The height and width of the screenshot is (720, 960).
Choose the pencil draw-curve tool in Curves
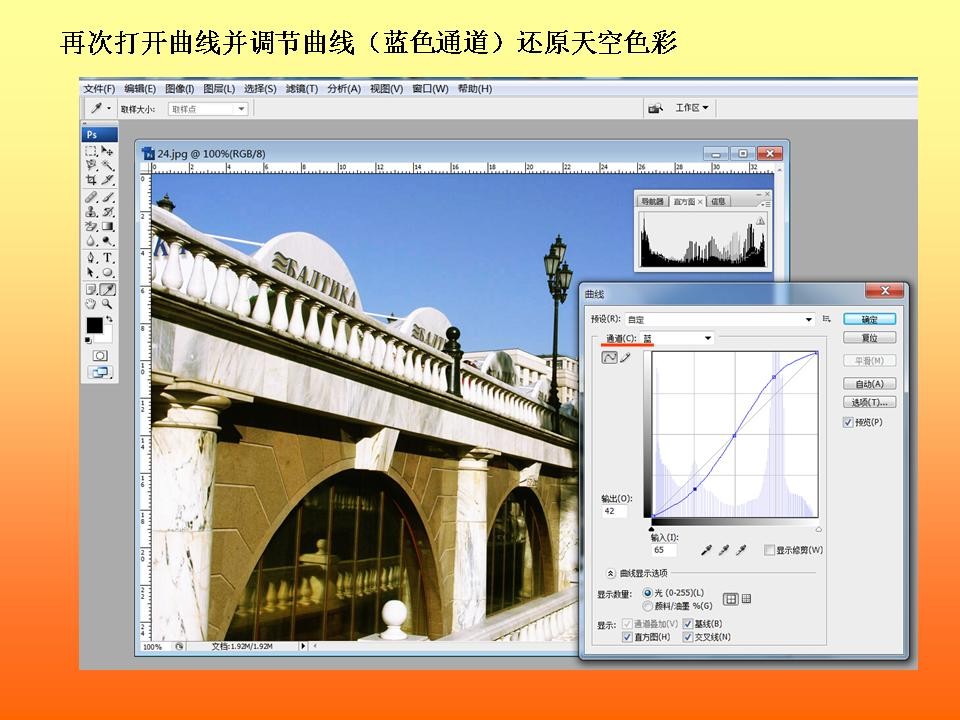(x=625, y=358)
